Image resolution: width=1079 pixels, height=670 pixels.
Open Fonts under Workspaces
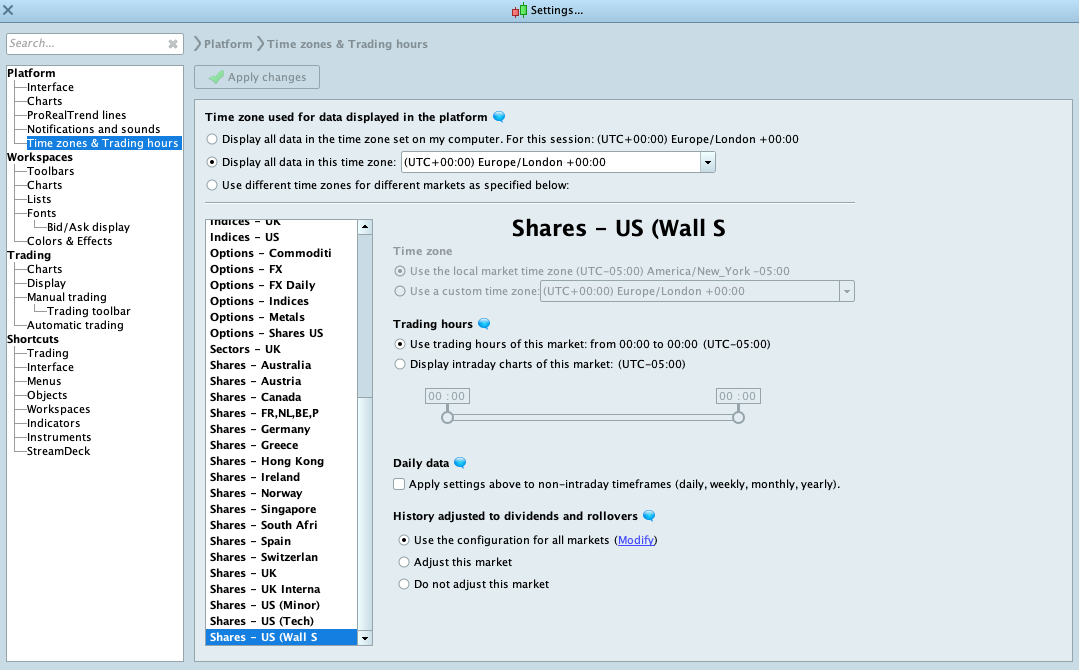click(x=41, y=213)
